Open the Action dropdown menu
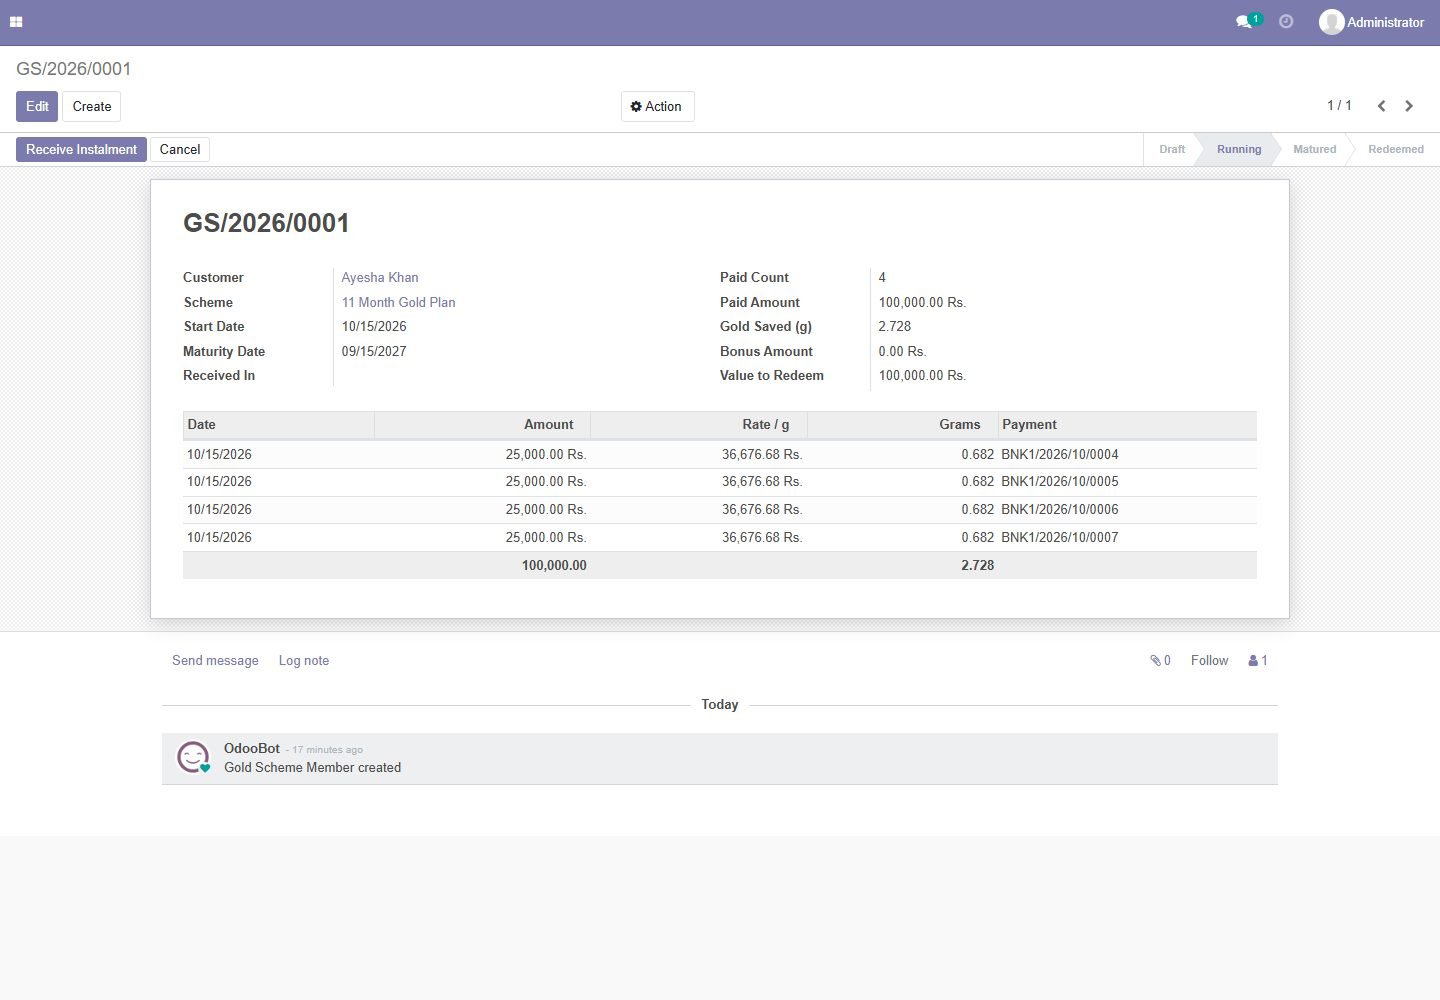Screen dimensions: 1440x1000 tap(657, 107)
